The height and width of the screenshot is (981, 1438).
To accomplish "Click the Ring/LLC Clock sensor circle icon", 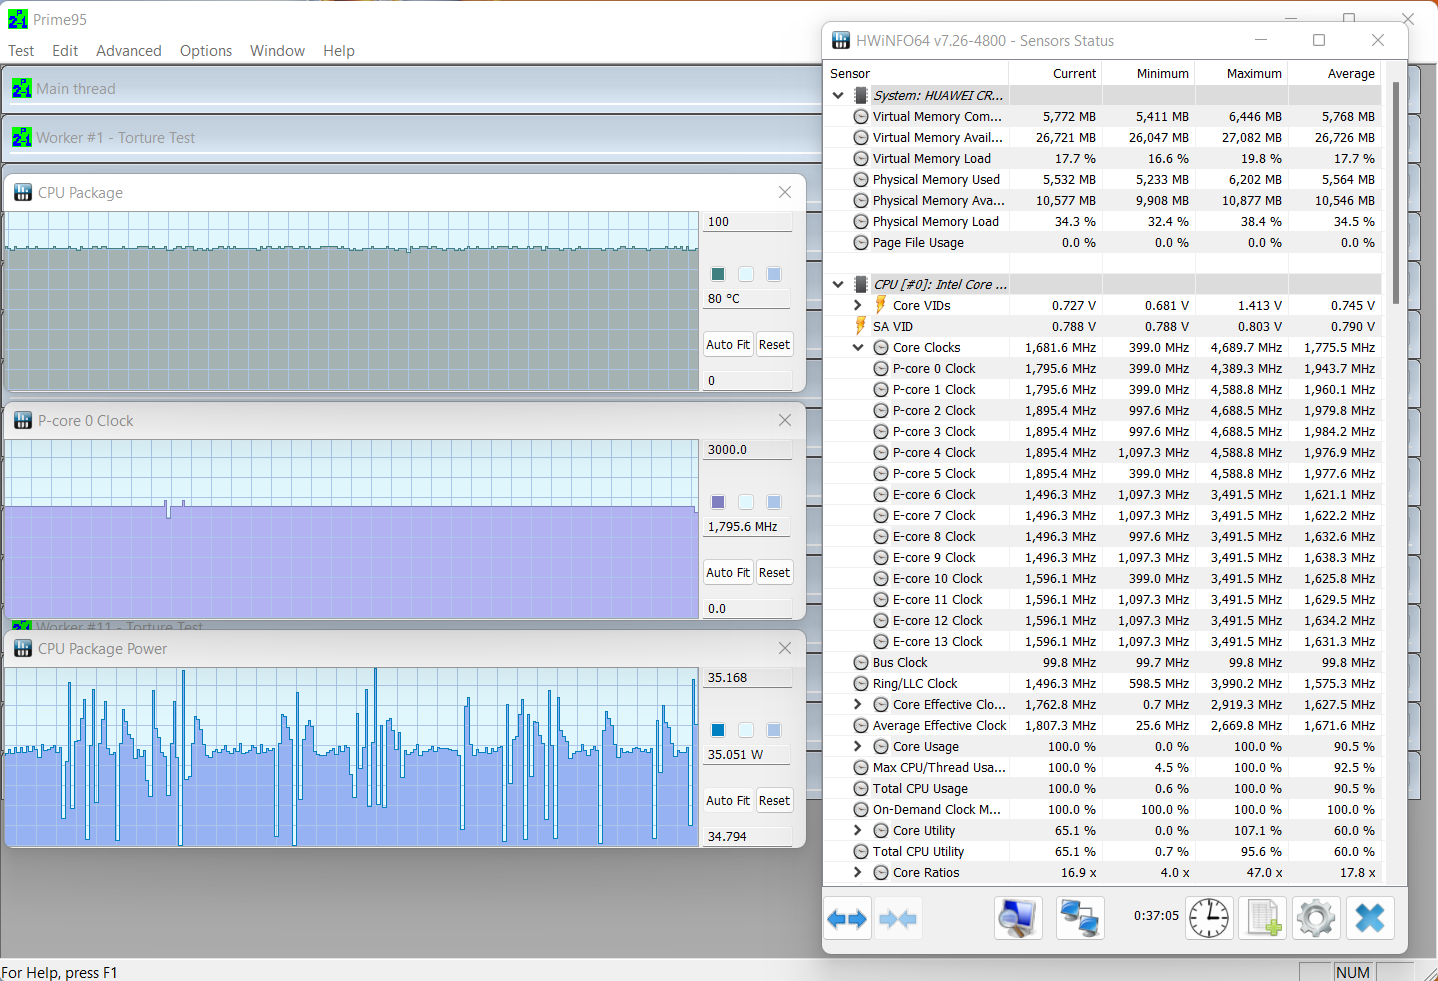I will coord(861,683).
